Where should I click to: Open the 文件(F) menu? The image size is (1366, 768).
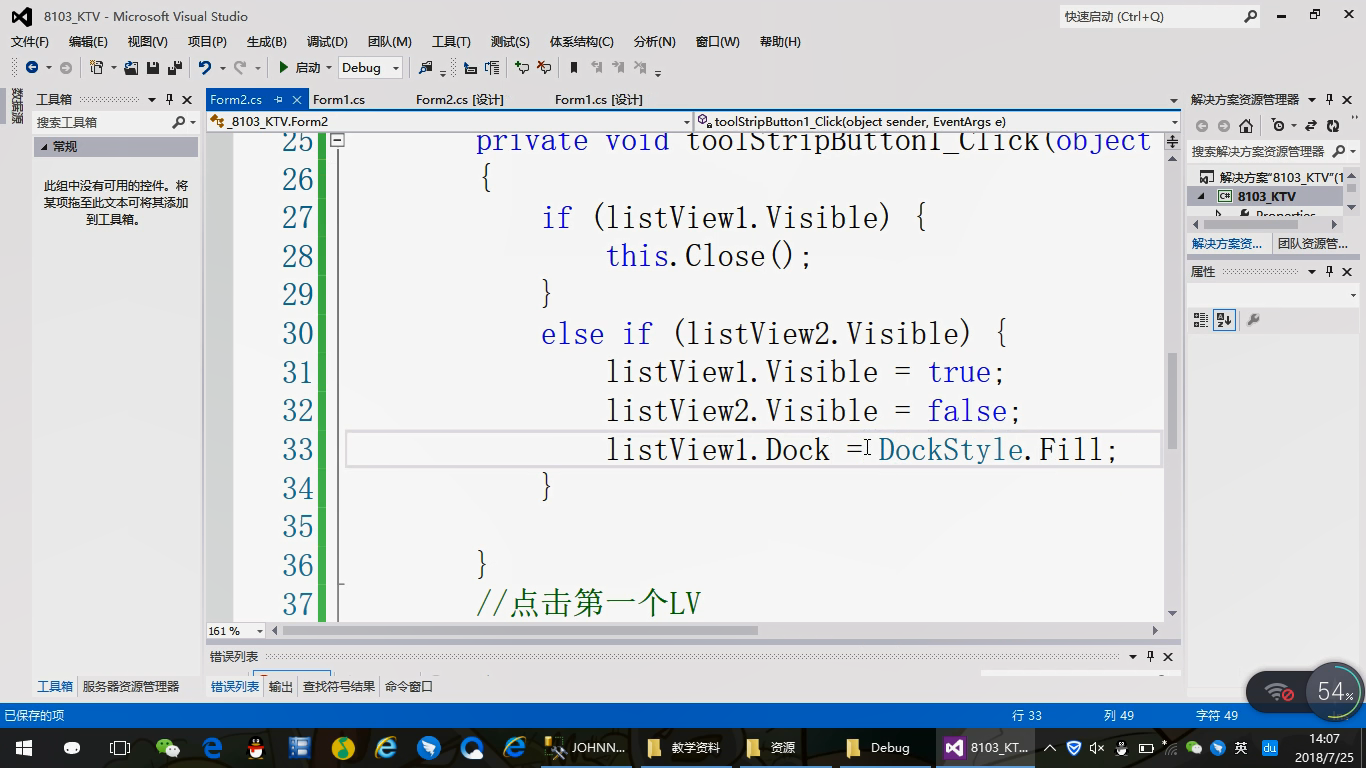(30, 41)
